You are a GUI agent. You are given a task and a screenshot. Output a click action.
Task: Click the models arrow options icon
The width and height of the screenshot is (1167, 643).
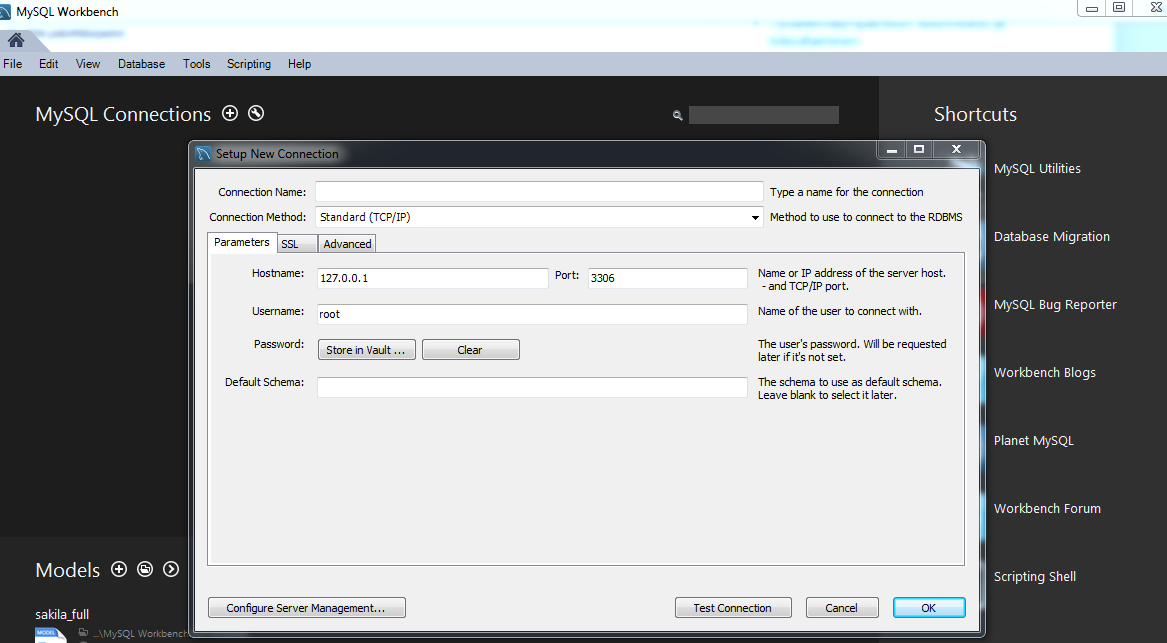click(171, 569)
